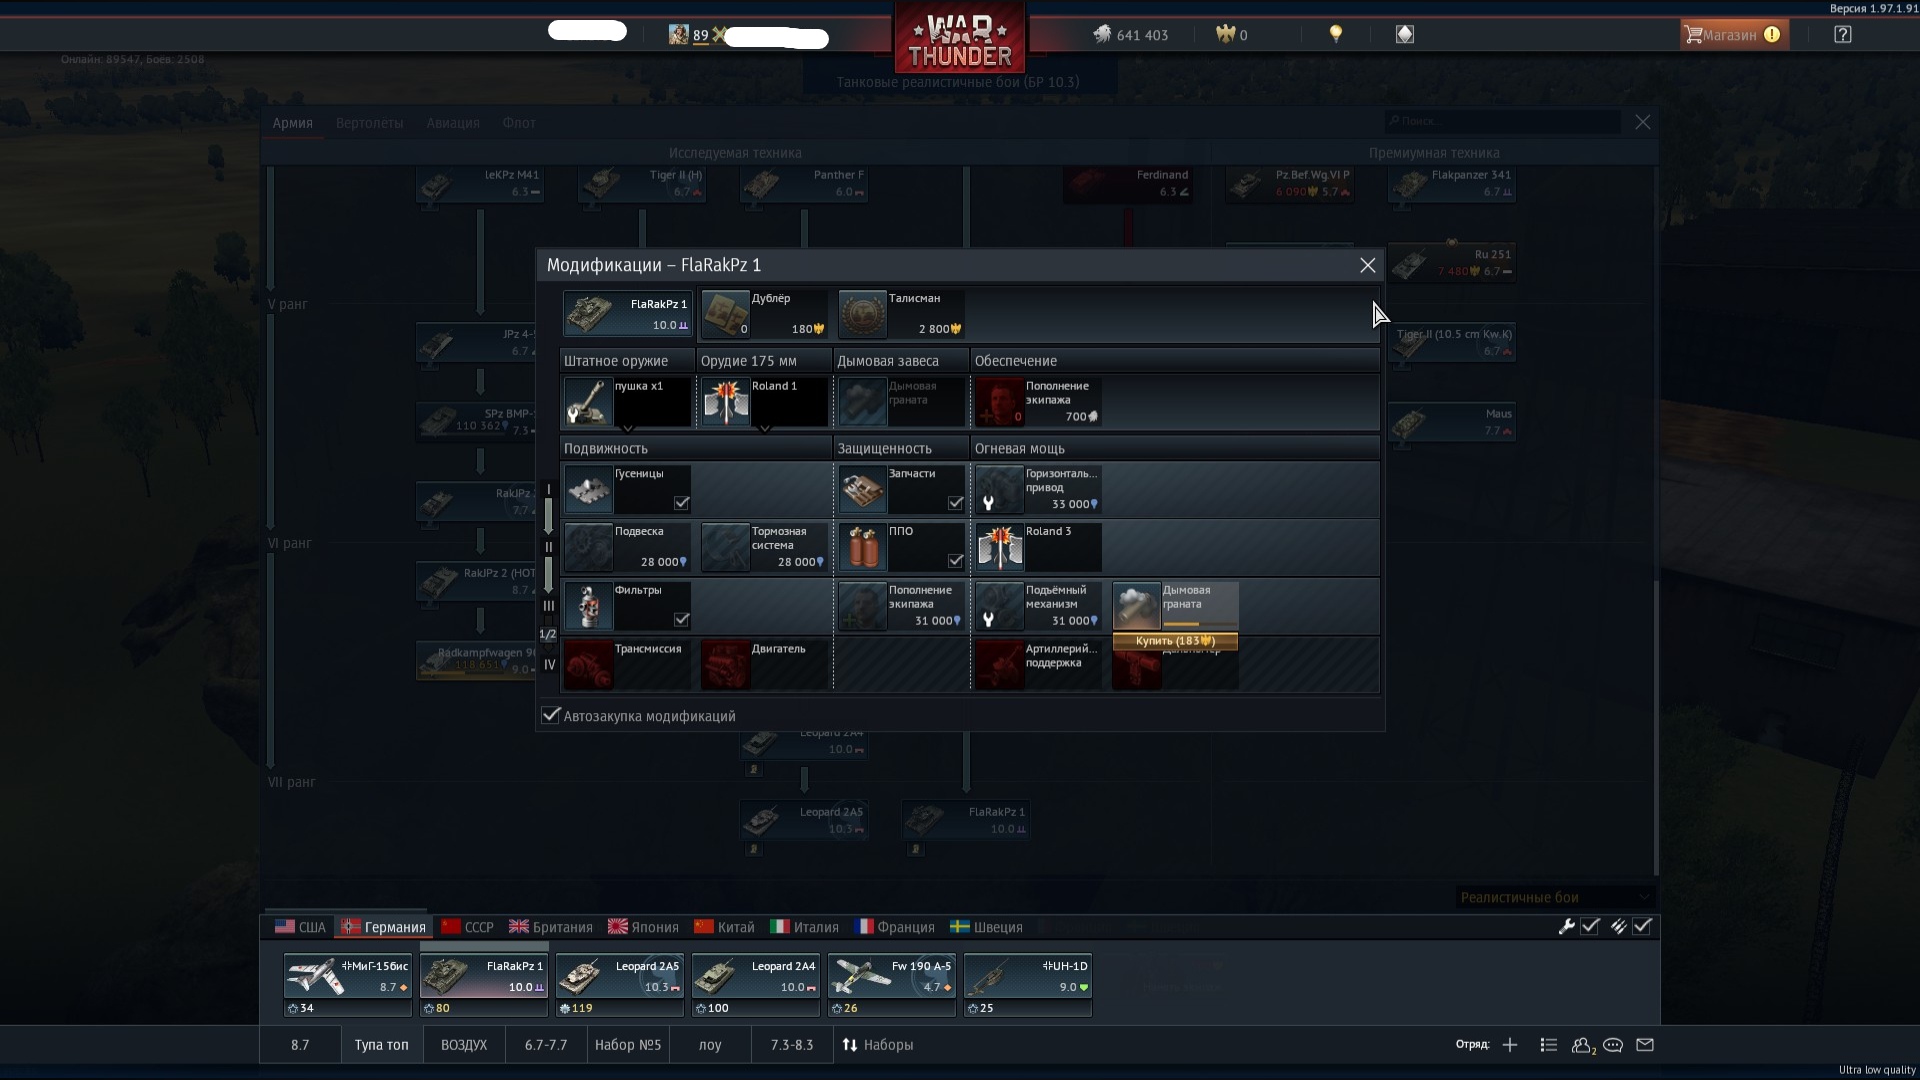This screenshot has width=1920, height=1080.
Task: Expand the пушка x1 weapon dropdown arrow
Action: 628,427
